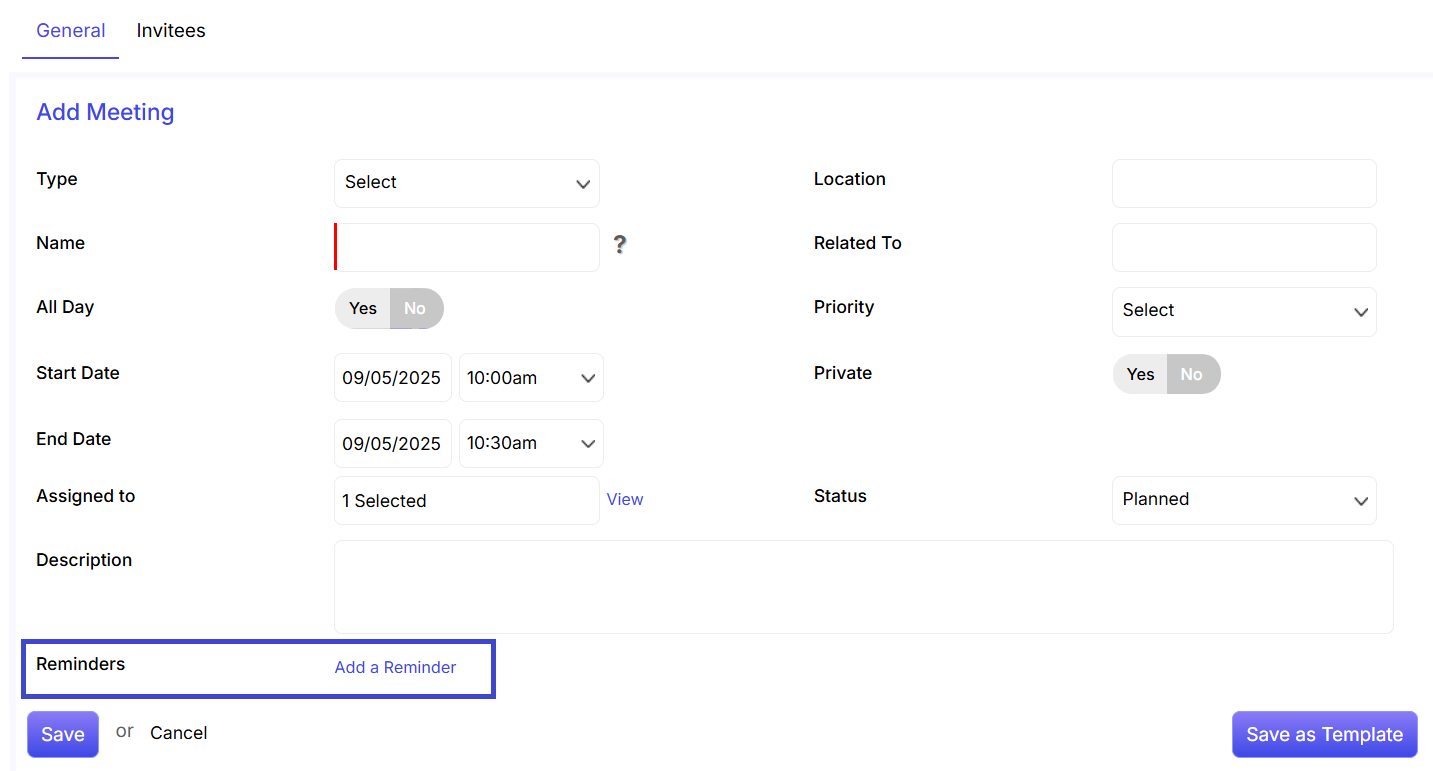Click the Location label
The height and width of the screenshot is (771, 1433).
850,179
